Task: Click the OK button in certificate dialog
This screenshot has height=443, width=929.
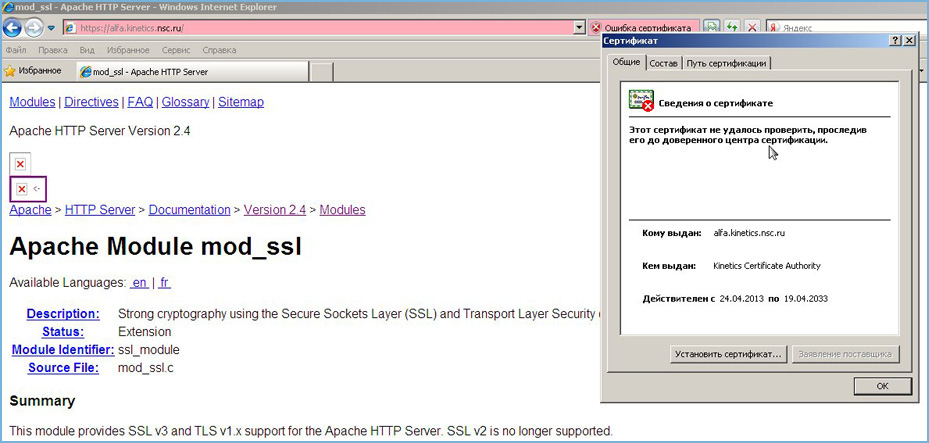Action: coord(883,386)
